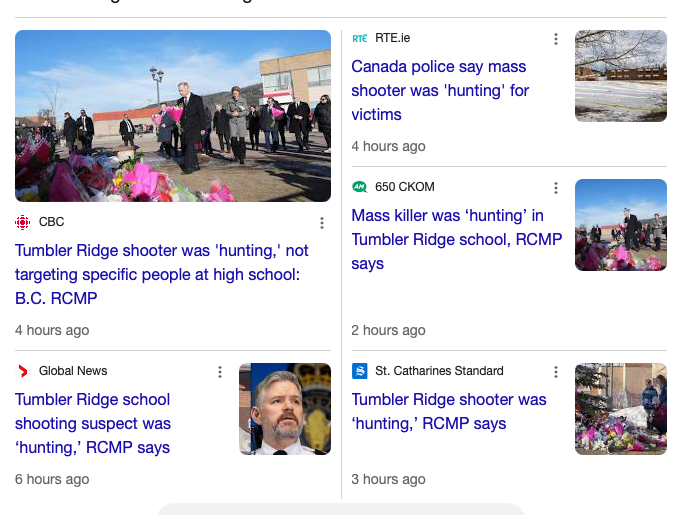
Task: Open 'Canada police say mass shooter' headline
Action: pos(440,90)
